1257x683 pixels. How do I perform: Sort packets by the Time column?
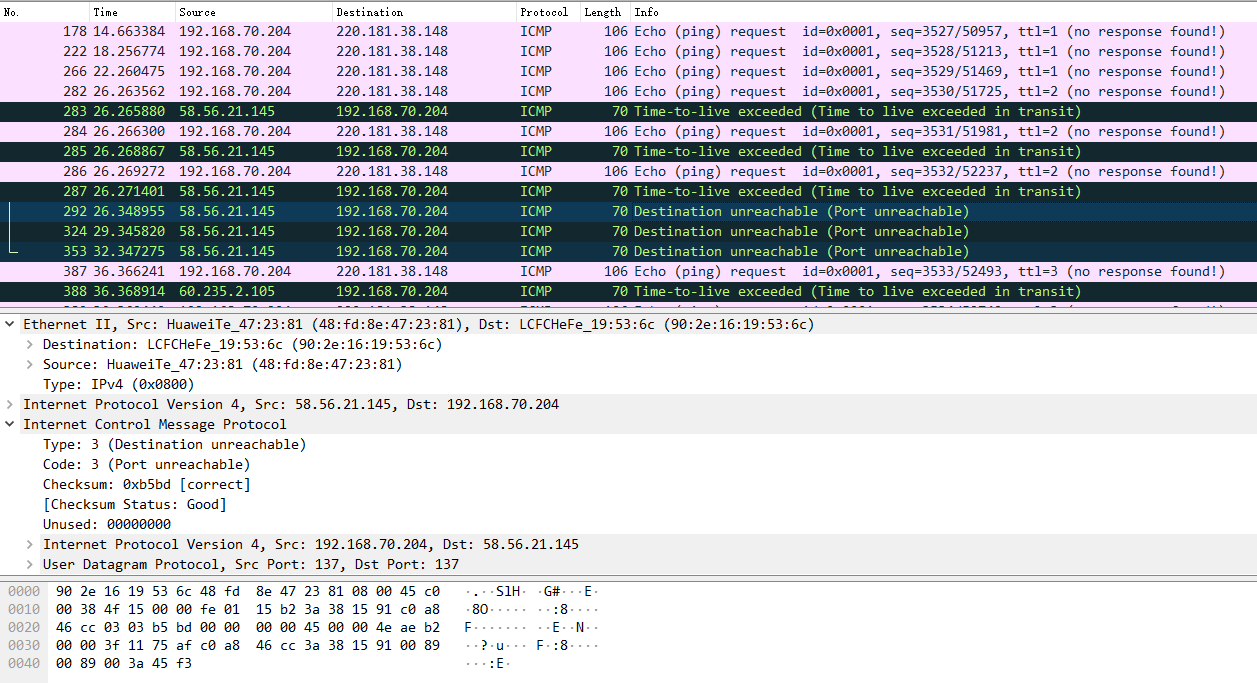coord(105,12)
